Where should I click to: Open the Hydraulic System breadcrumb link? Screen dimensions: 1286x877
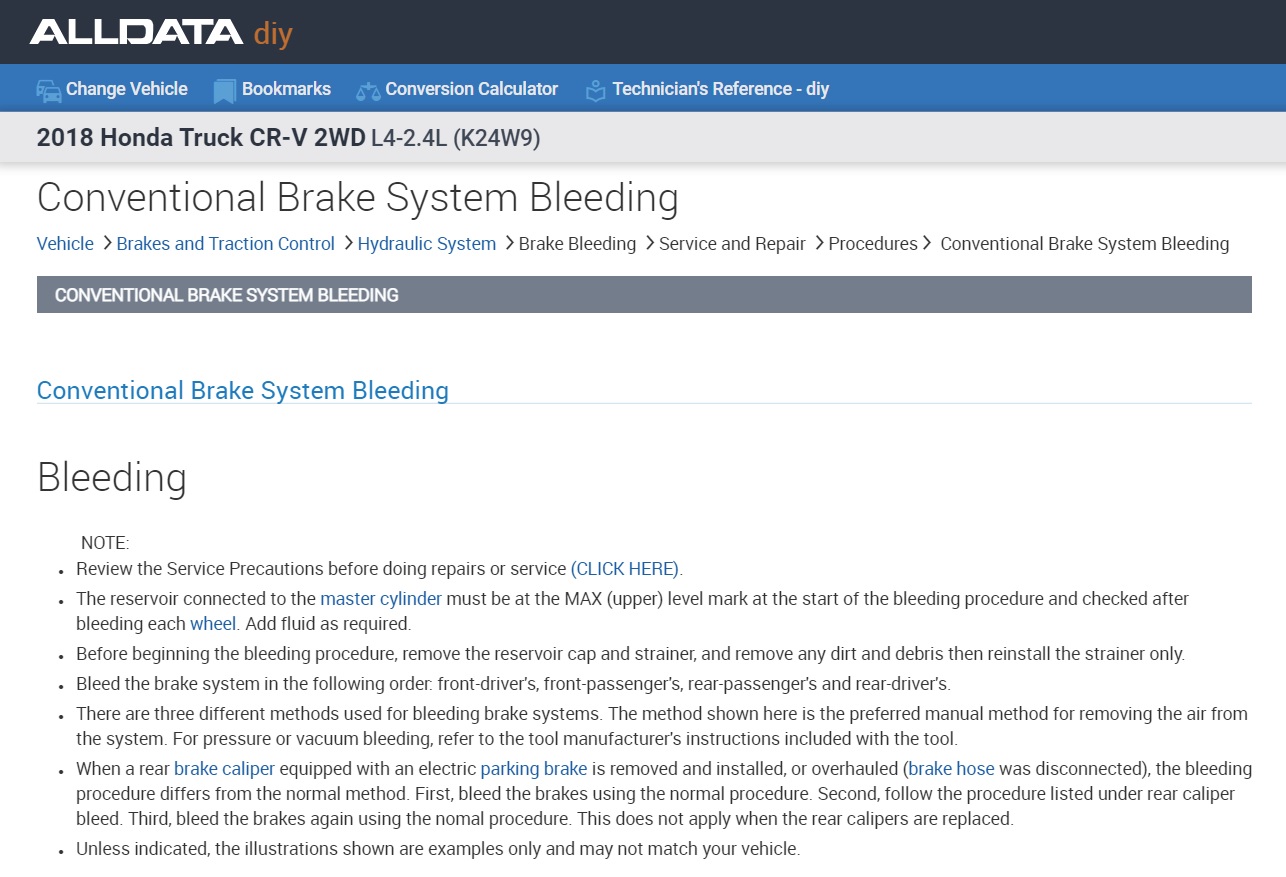pyautogui.click(x=426, y=244)
